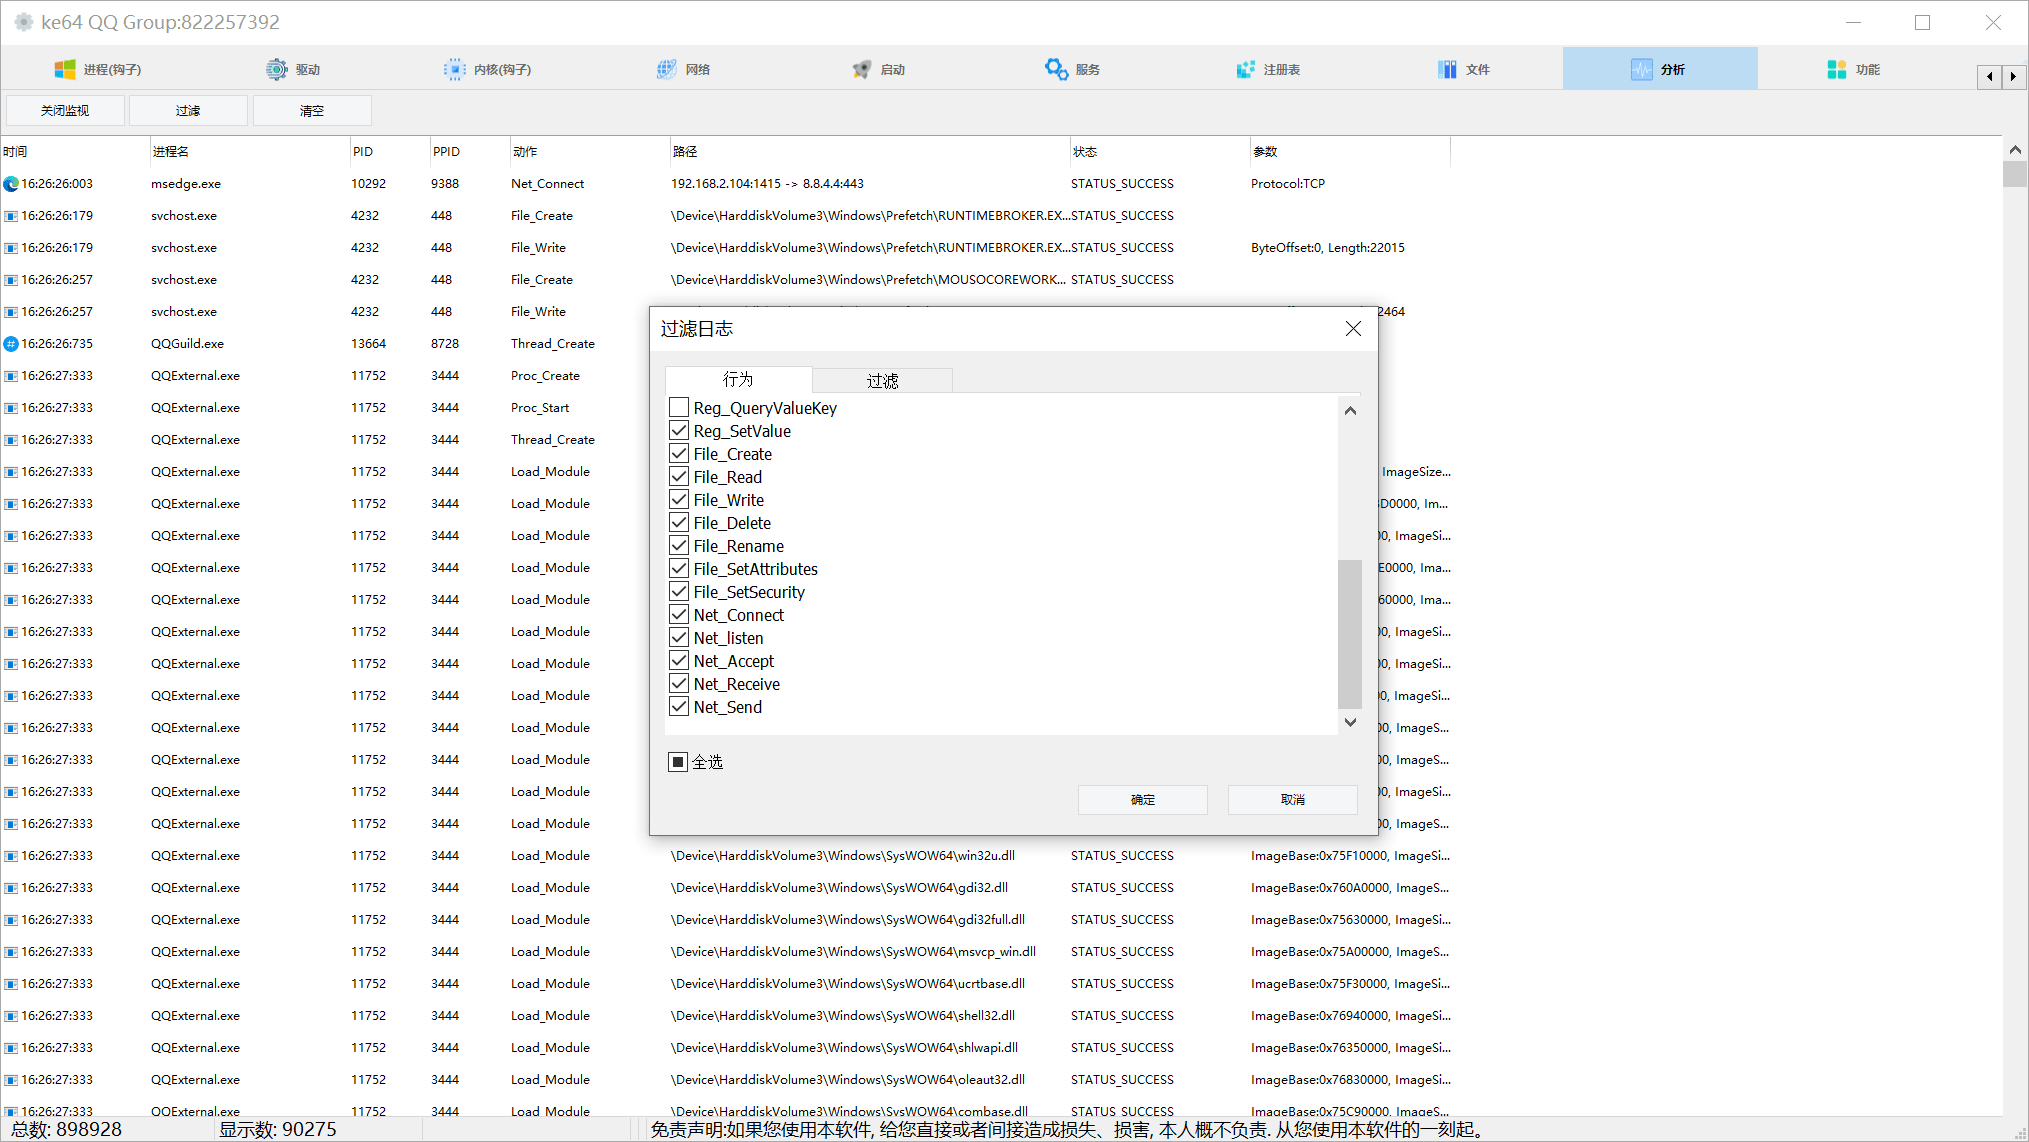Toggle the File_Rename checkbox
Image resolution: width=2029 pixels, height=1142 pixels.
click(x=679, y=545)
